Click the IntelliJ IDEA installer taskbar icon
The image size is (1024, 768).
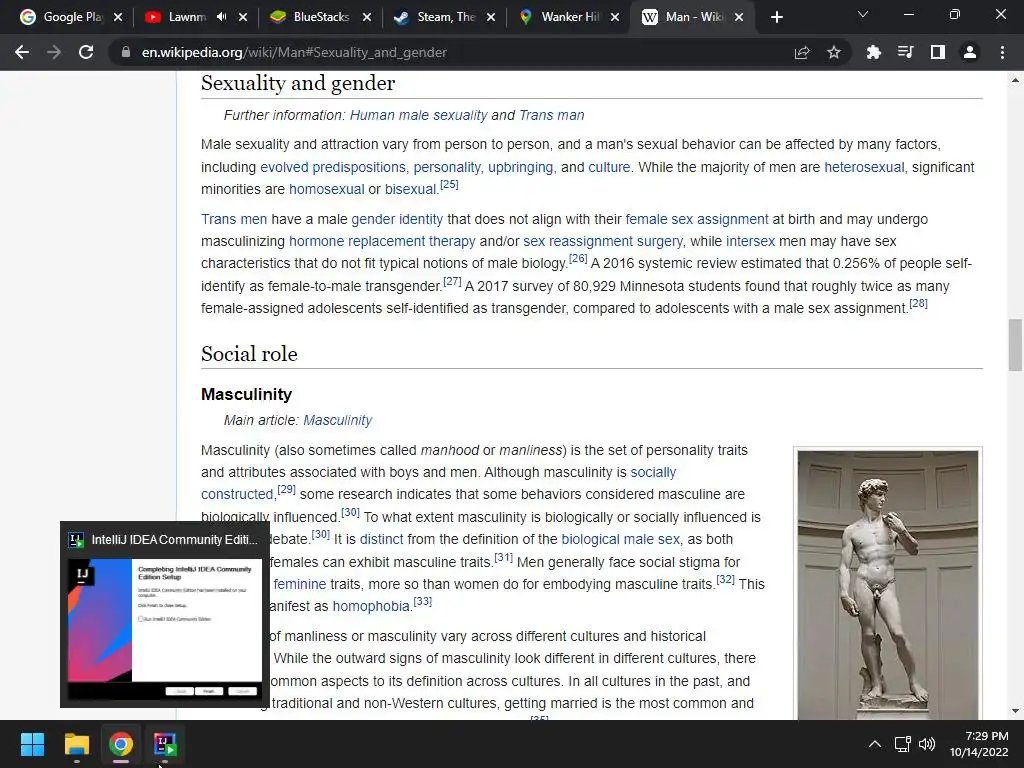pyautogui.click(x=165, y=744)
